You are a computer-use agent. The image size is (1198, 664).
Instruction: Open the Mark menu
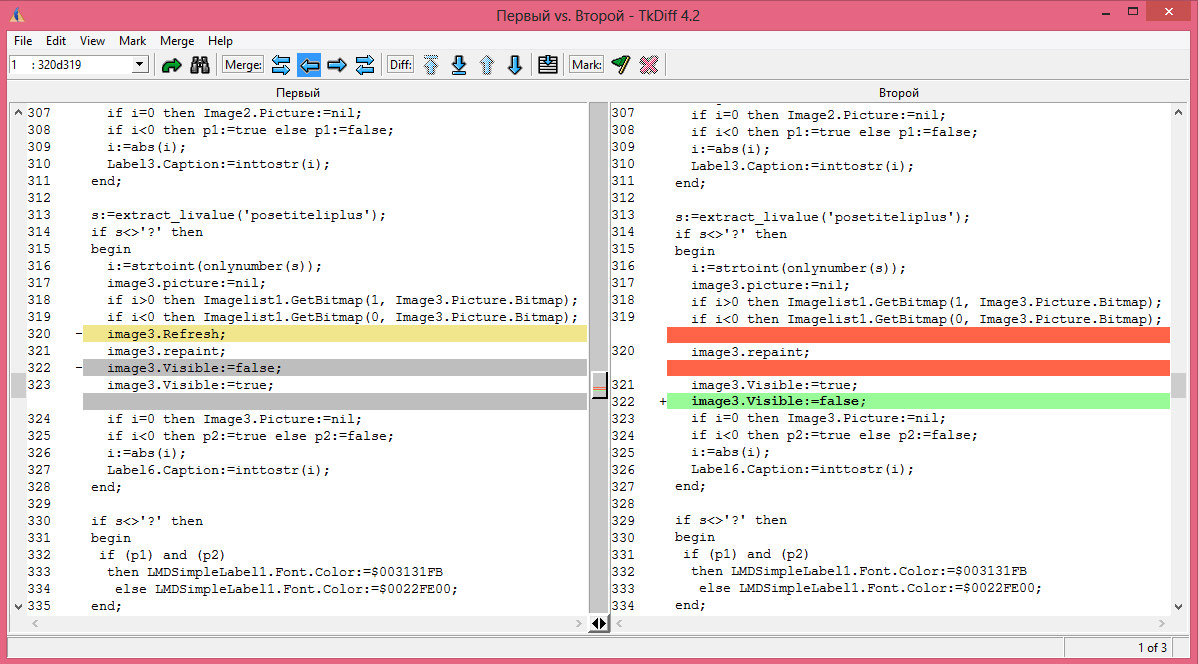click(132, 41)
